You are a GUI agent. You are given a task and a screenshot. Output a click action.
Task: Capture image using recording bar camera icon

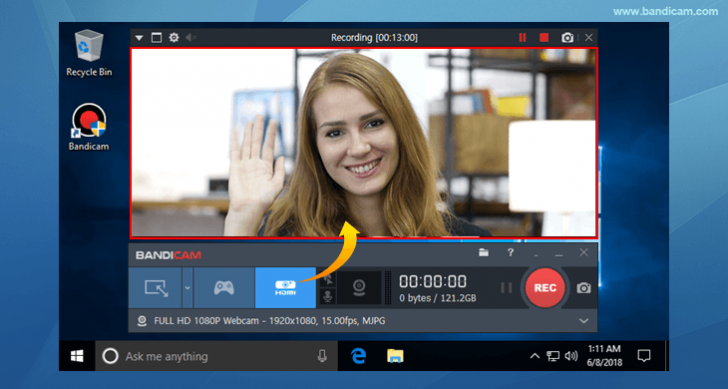pyautogui.click(x=567, y=38)
